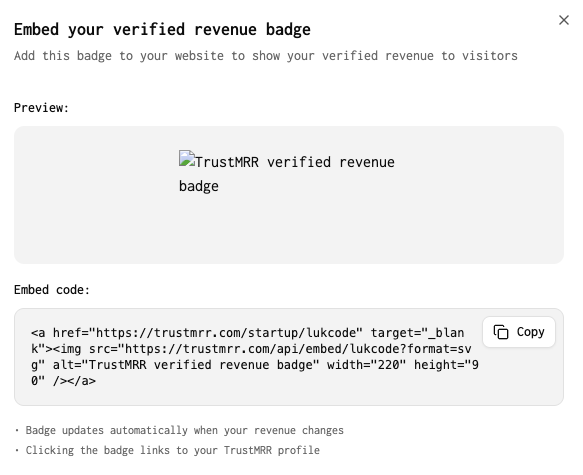Click the "Embed code:" label
Screen dimensions: 583x475
tap(52, 290)
